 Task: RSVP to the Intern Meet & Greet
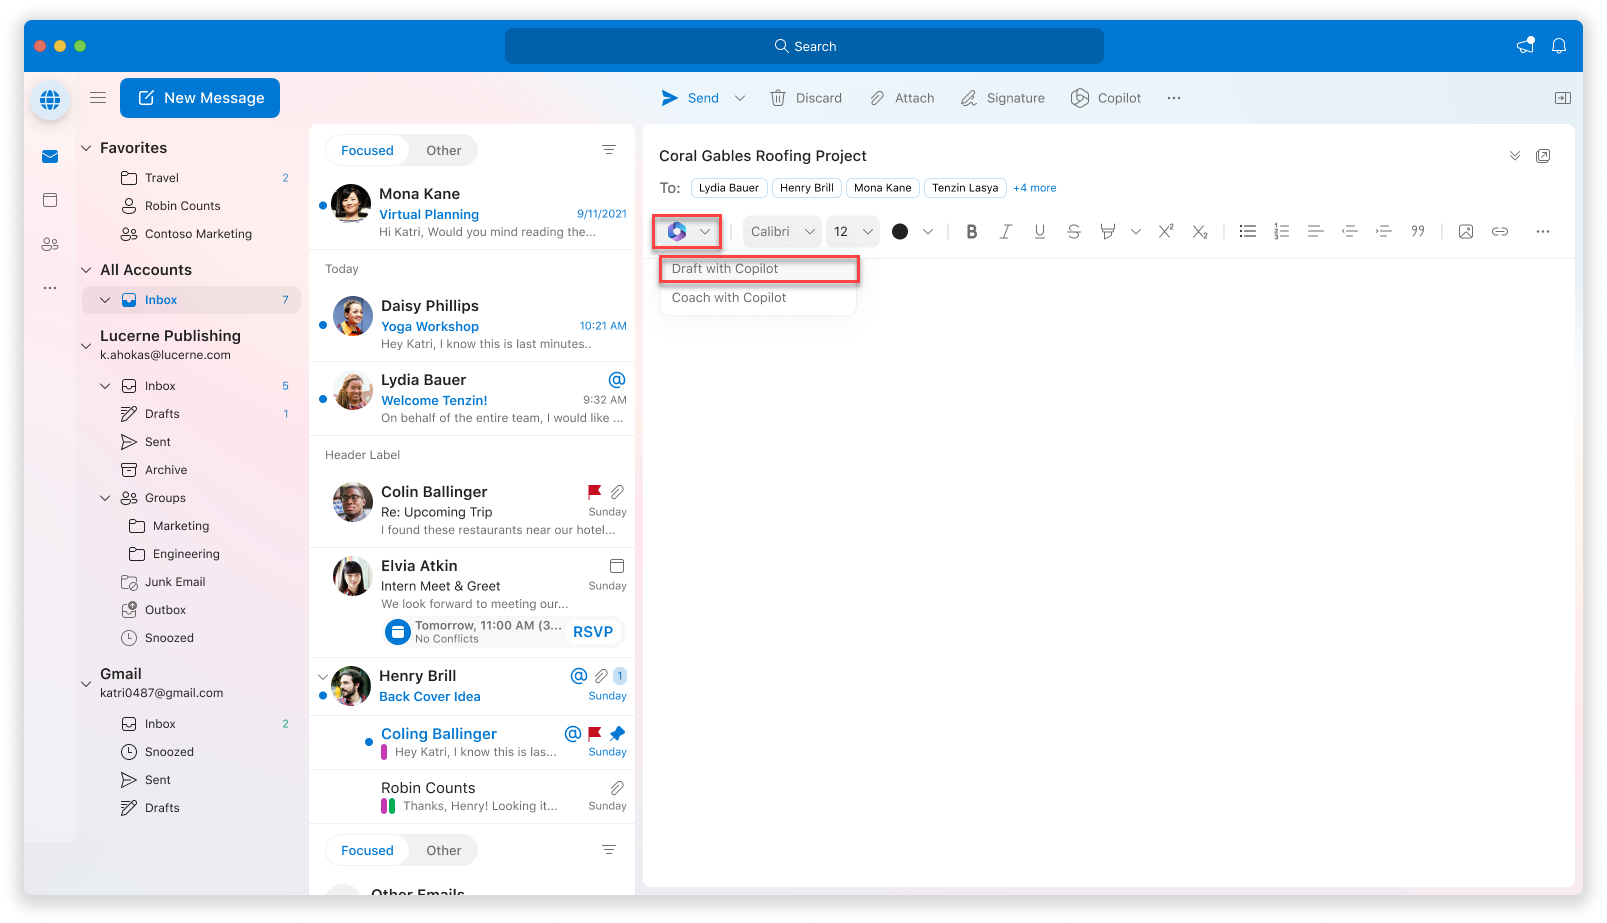(593, 632)
